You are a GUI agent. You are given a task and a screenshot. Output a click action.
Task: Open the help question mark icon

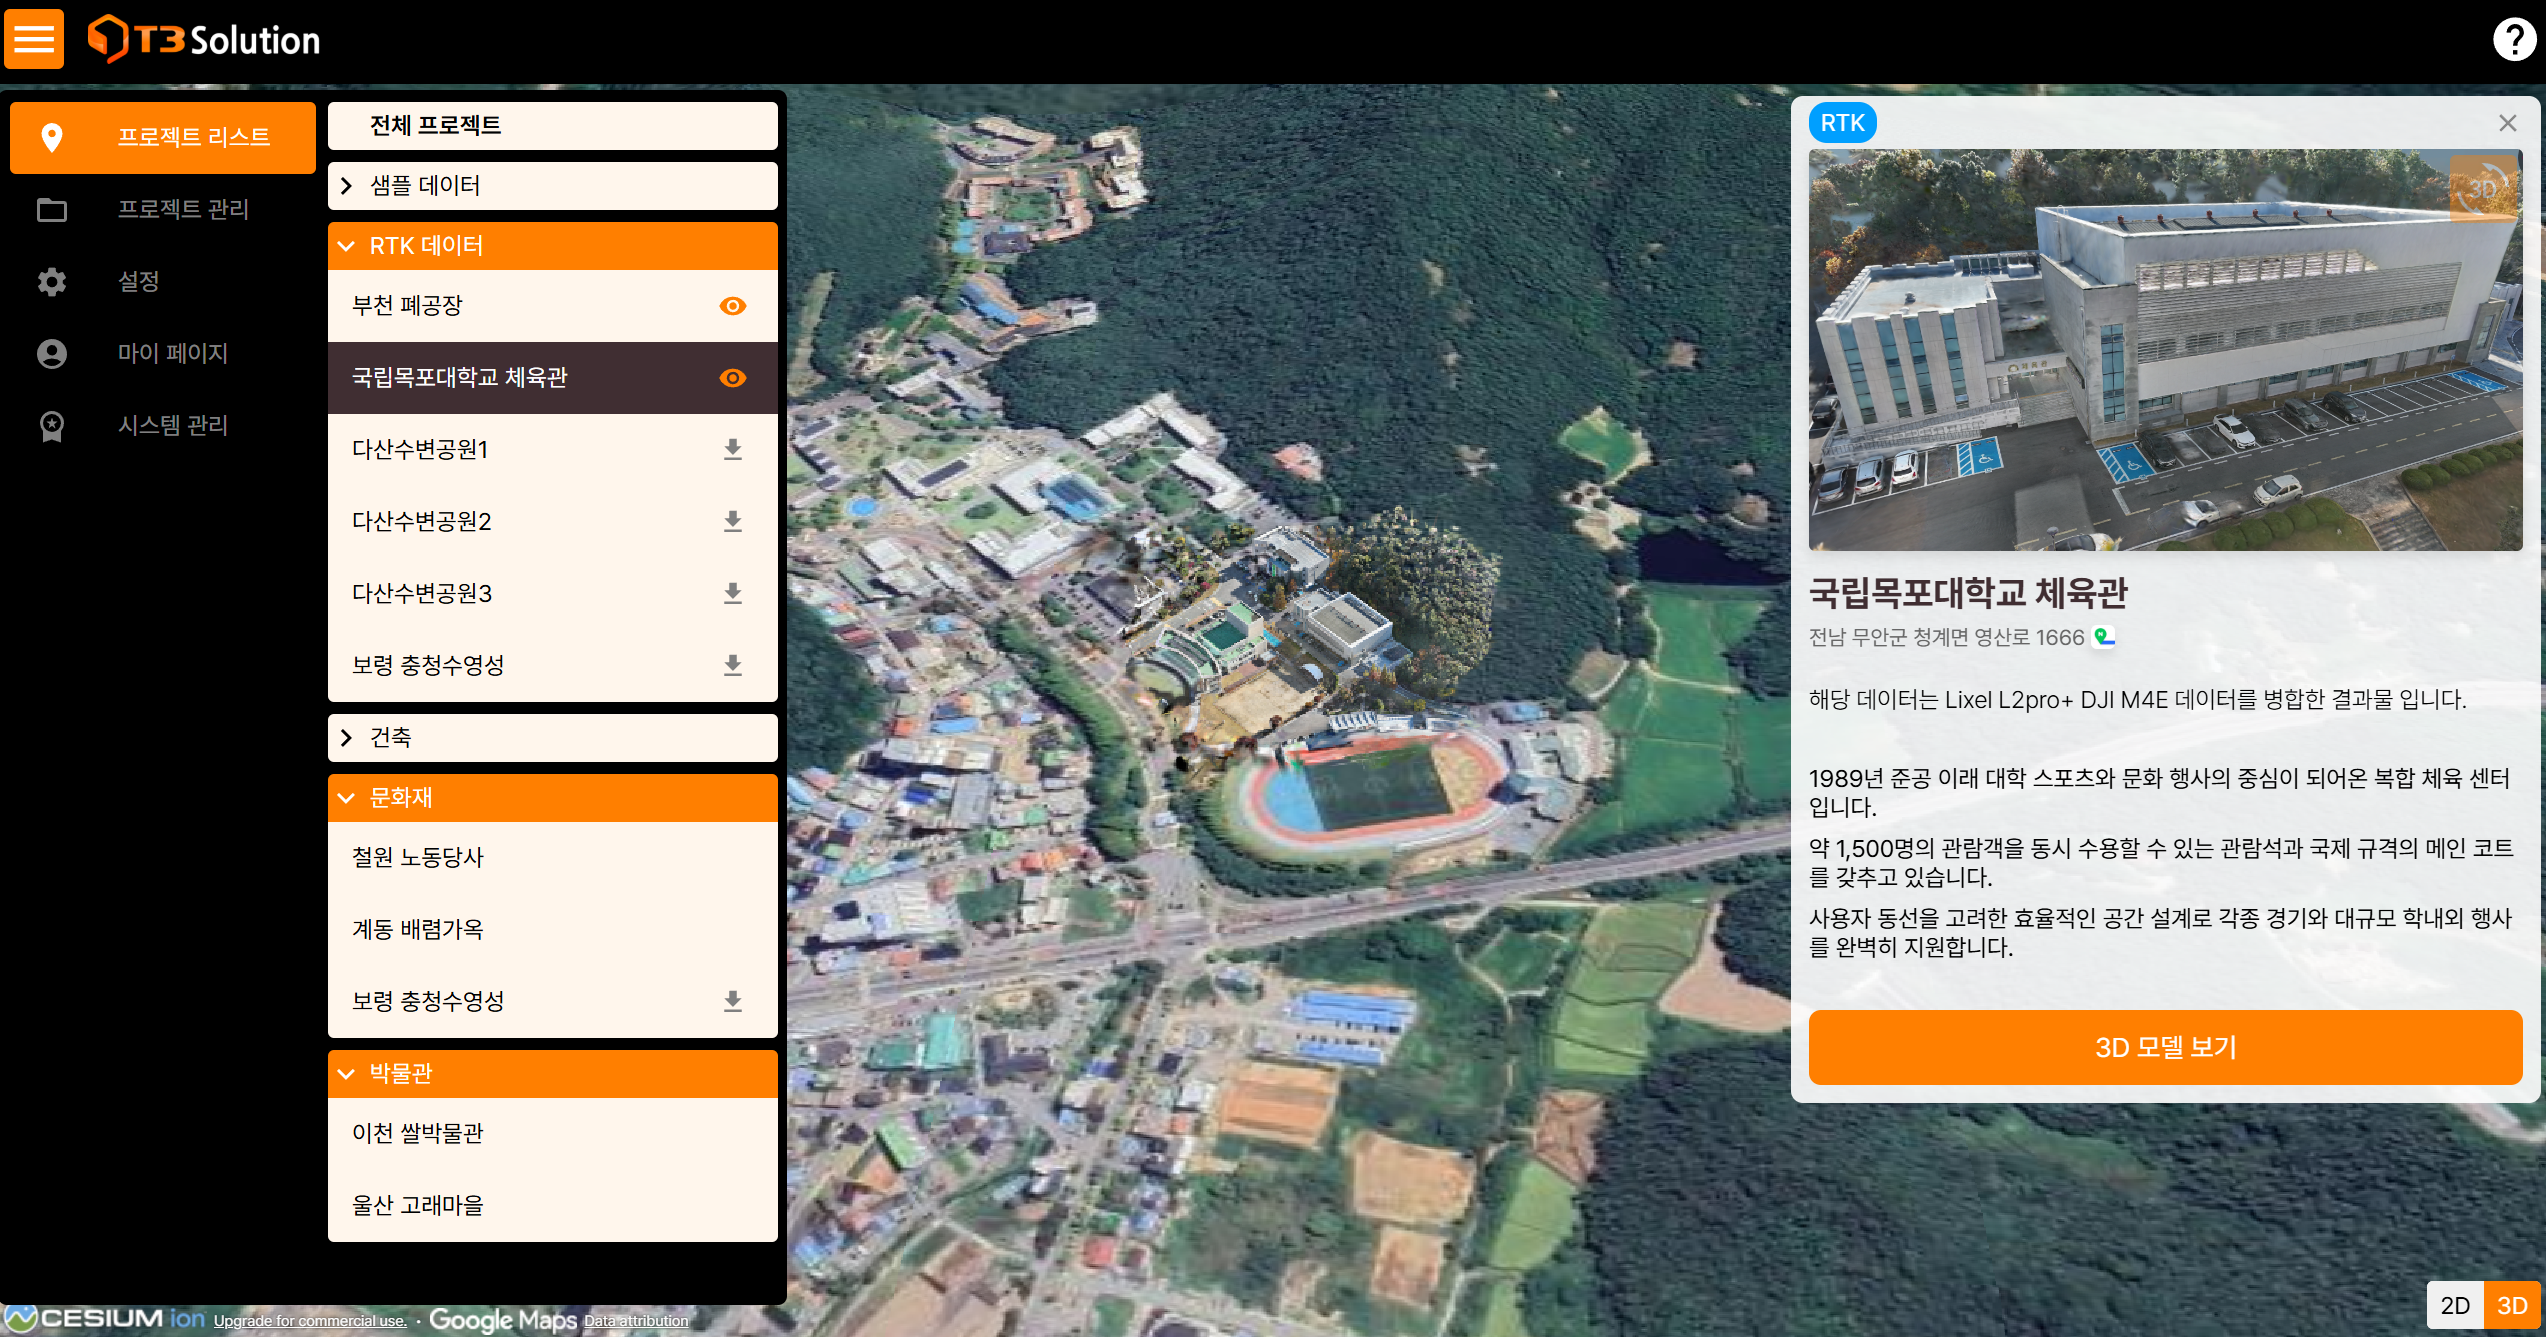pos(2513,40)
